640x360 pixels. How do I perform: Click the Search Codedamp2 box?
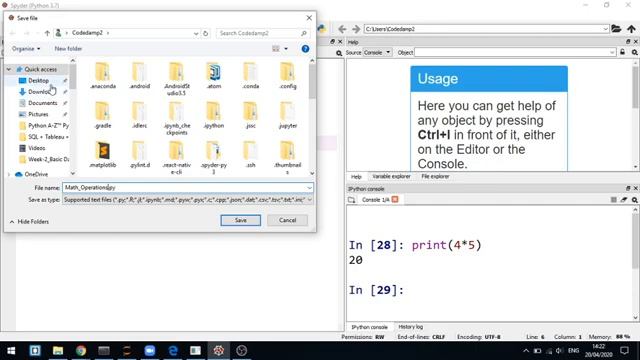click(263, 33)
